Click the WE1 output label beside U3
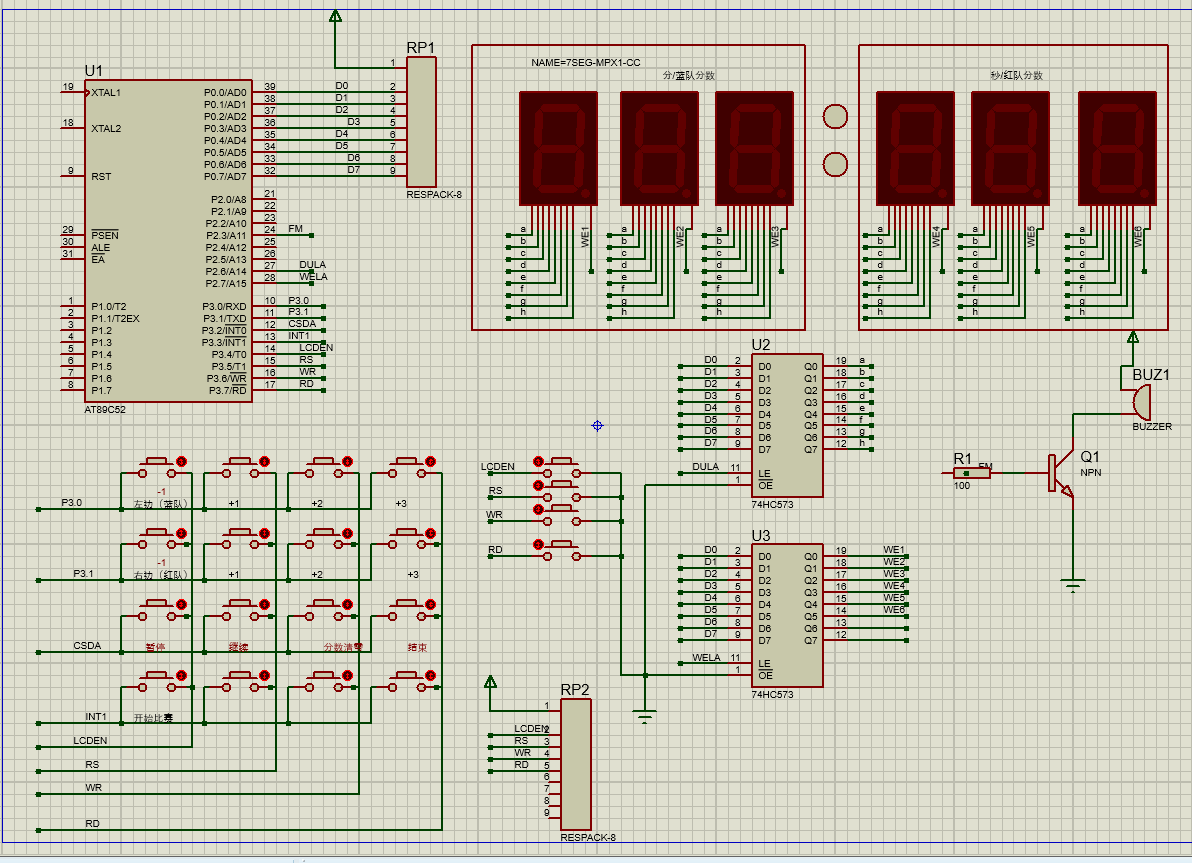Screen dimensions: 1192x863 [894, 549]
